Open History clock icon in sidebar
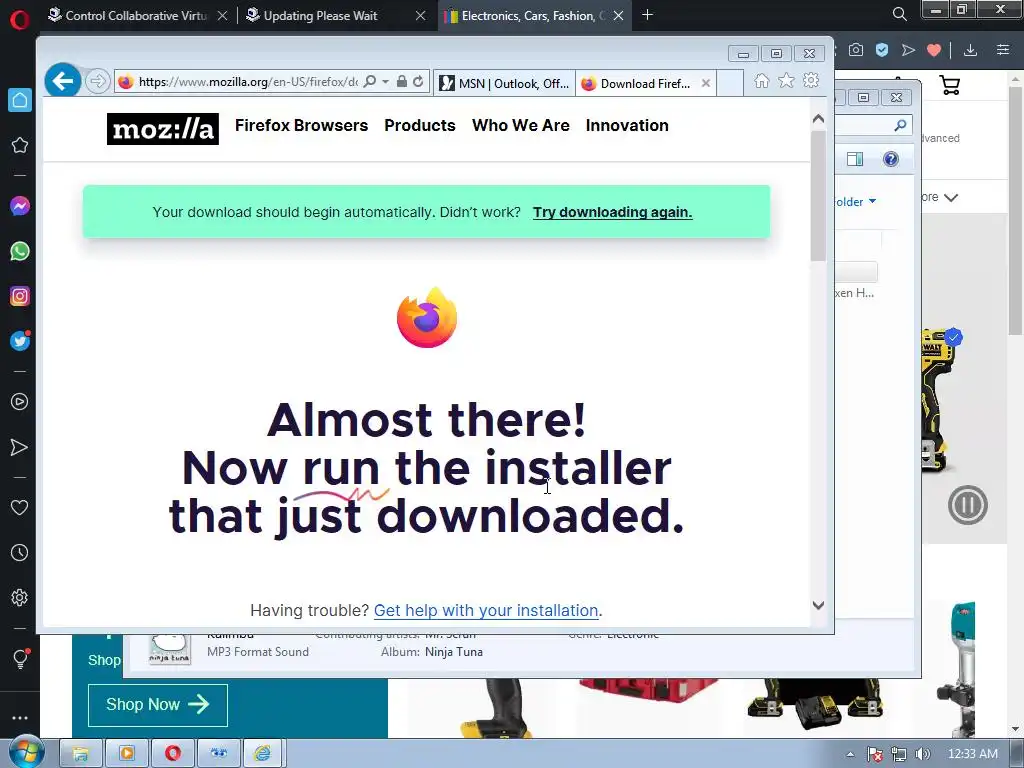This screenshot has width=1024, height=768. (20, 553)
